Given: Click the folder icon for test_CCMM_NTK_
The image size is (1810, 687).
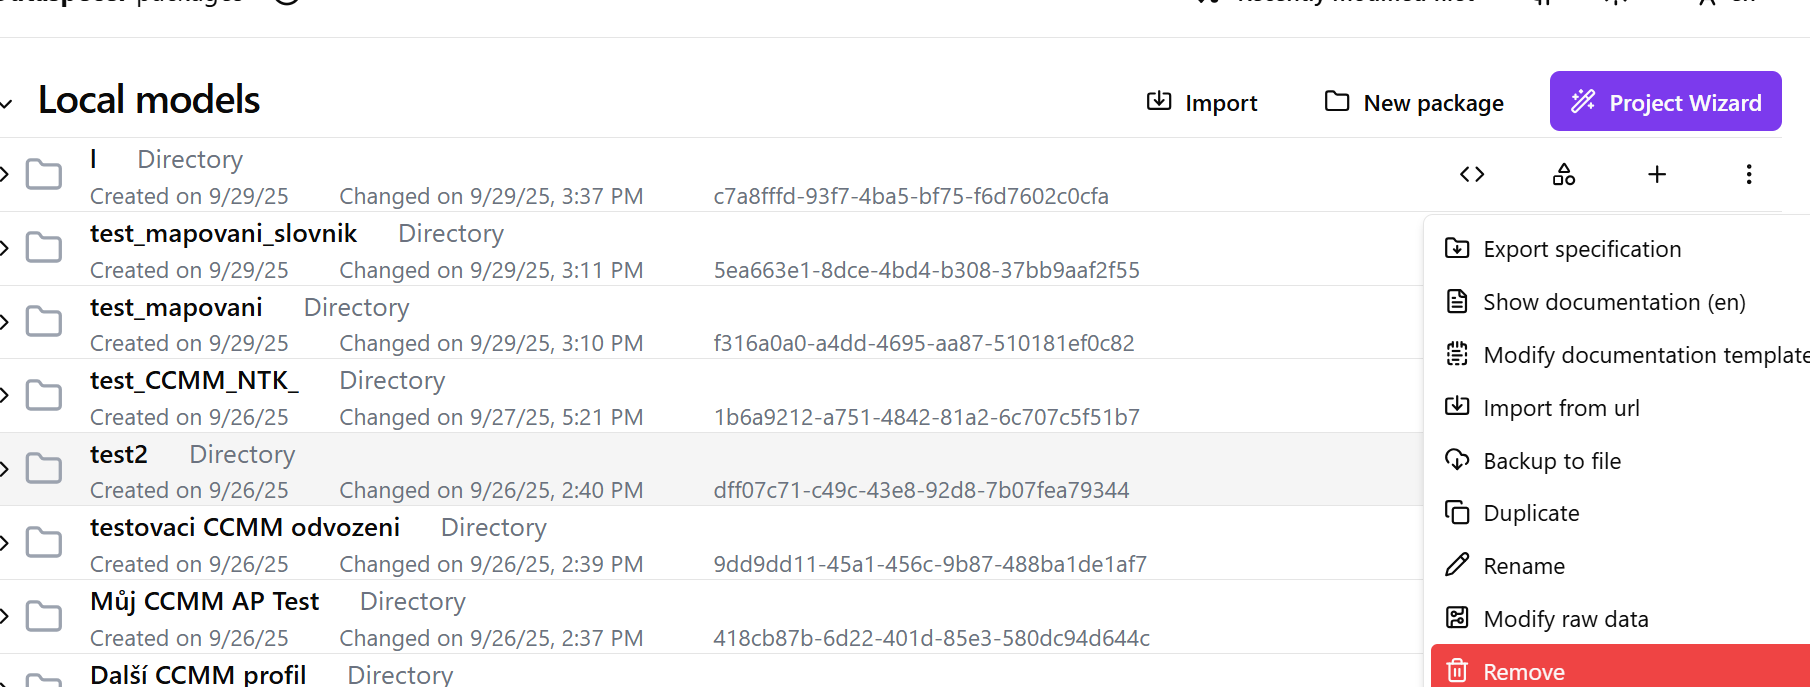Looking at the screenshot, I should 44,395.
